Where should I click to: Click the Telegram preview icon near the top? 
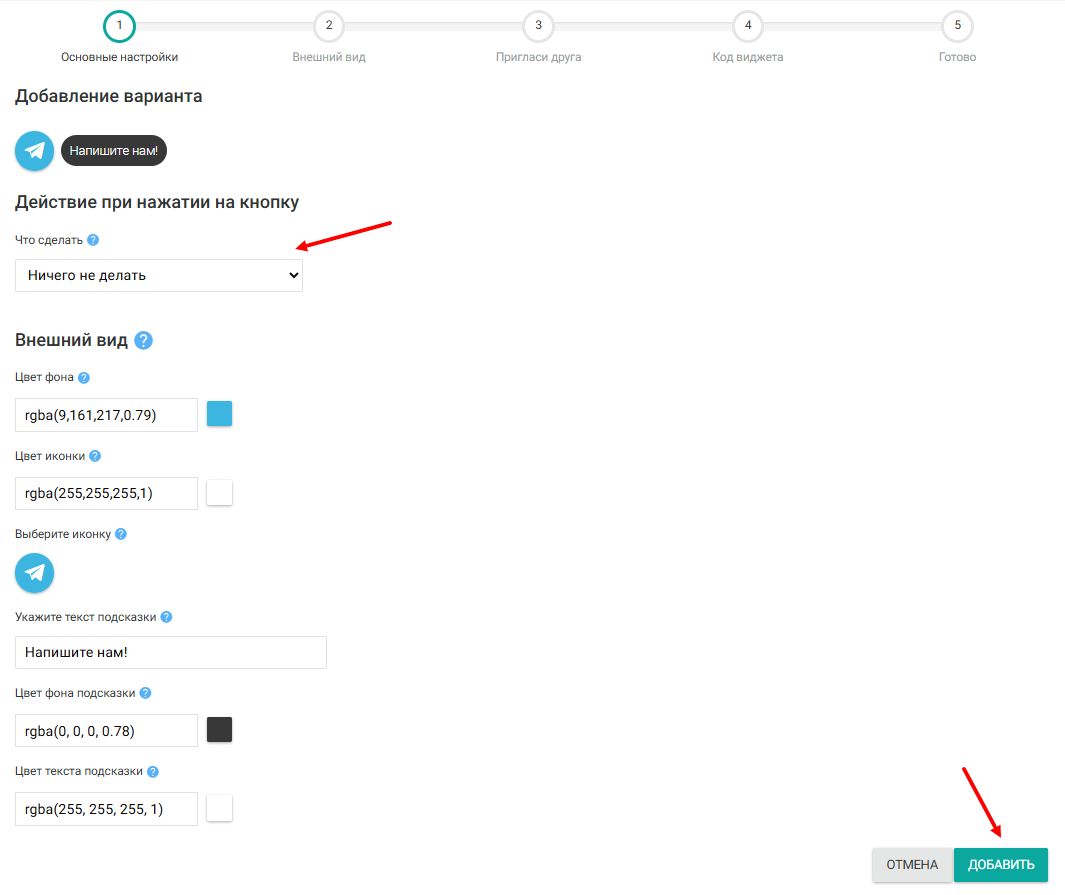click(34, 151)
